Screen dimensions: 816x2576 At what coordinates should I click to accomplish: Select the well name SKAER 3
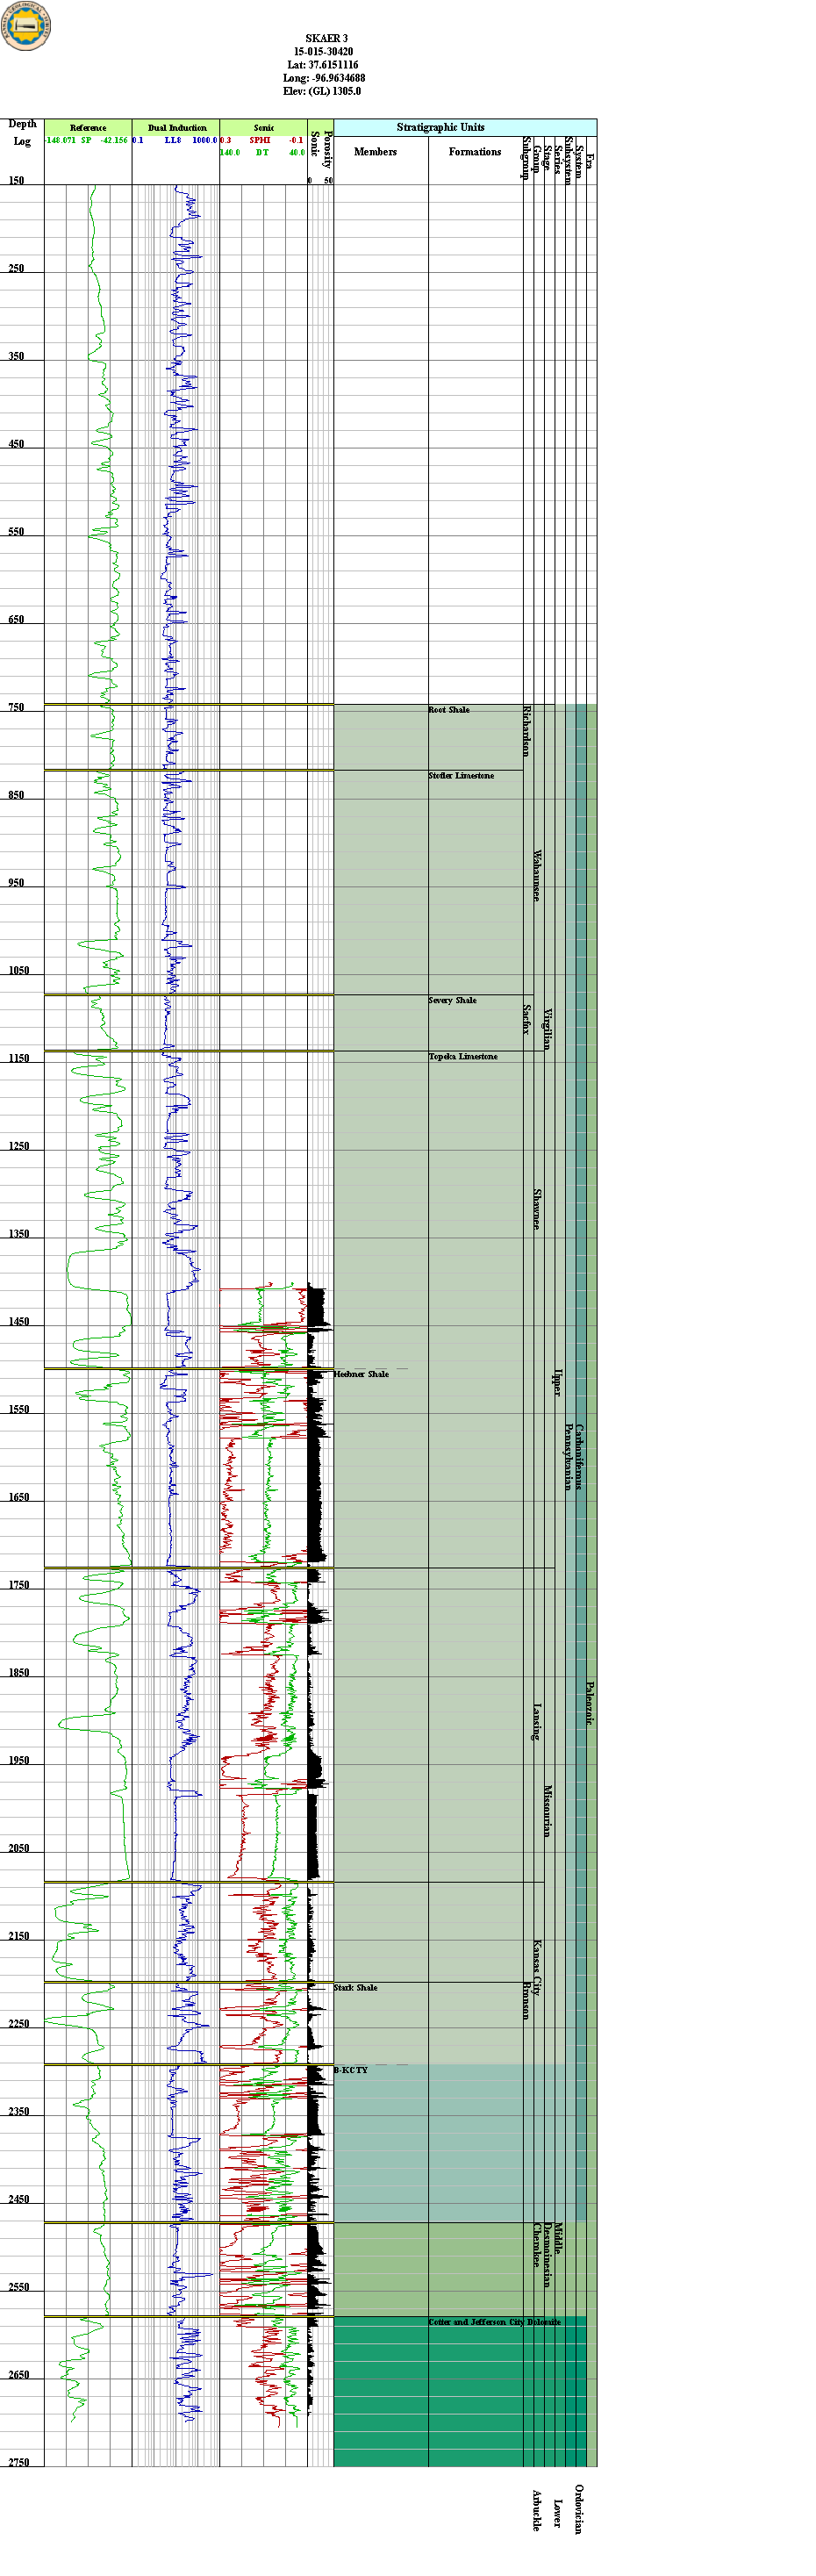pyautogui.click(x=326, y=38)
